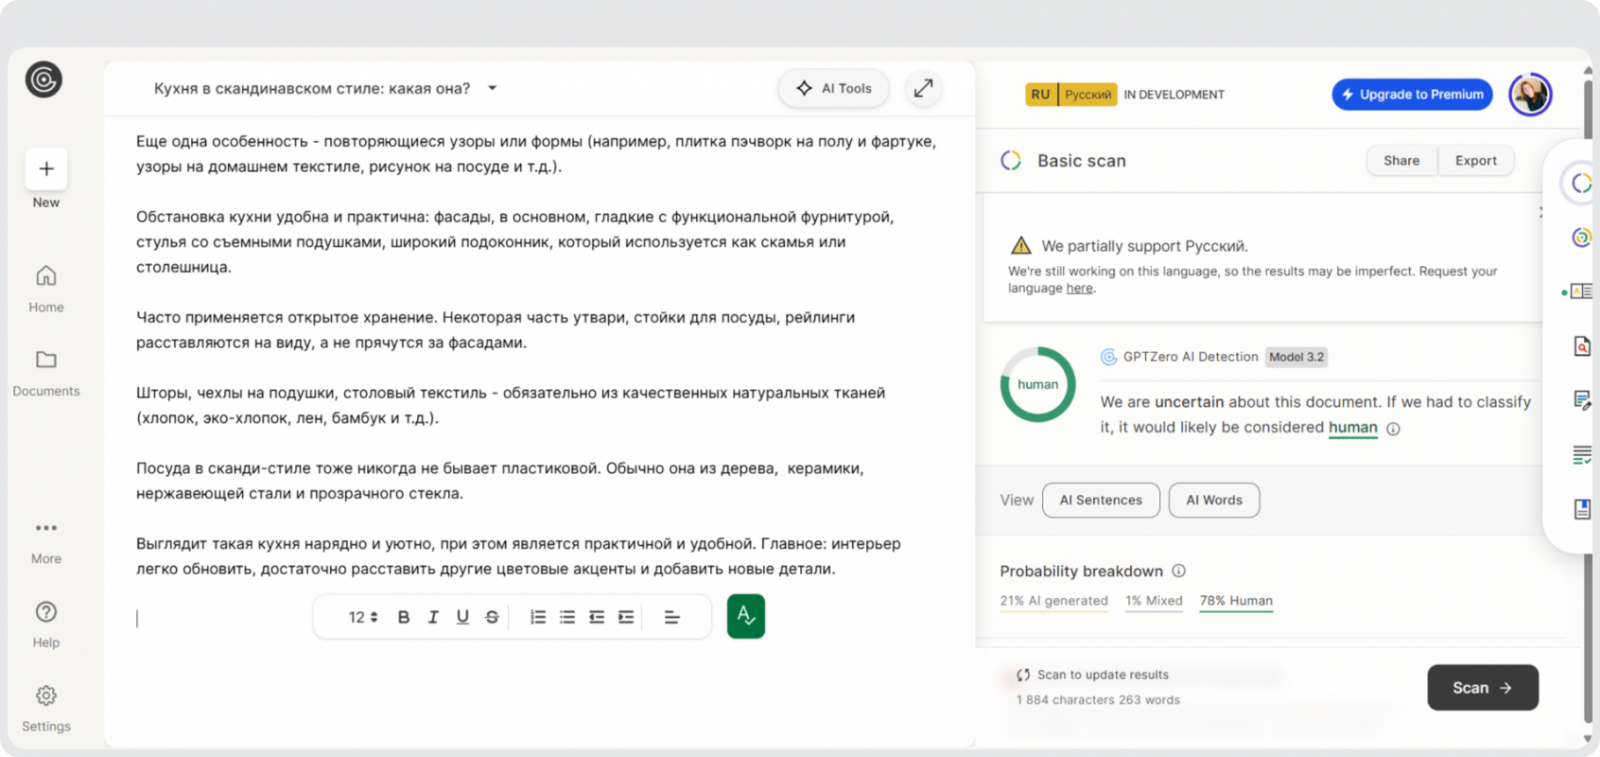Increase the paragraph indent
The height and width of the screenshot is (757, 1600).
pyautogui.click(x=626, y=617)
